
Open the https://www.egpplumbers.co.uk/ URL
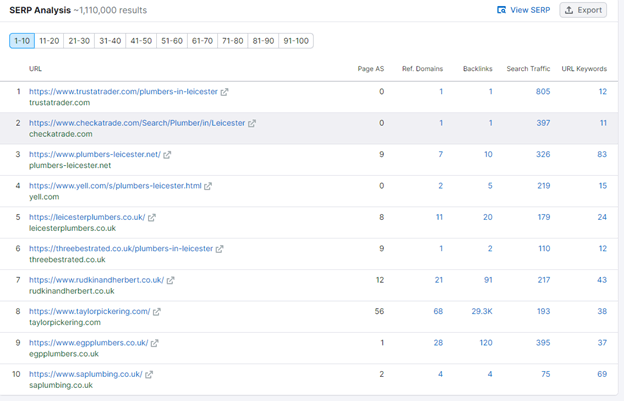[88, 343]
